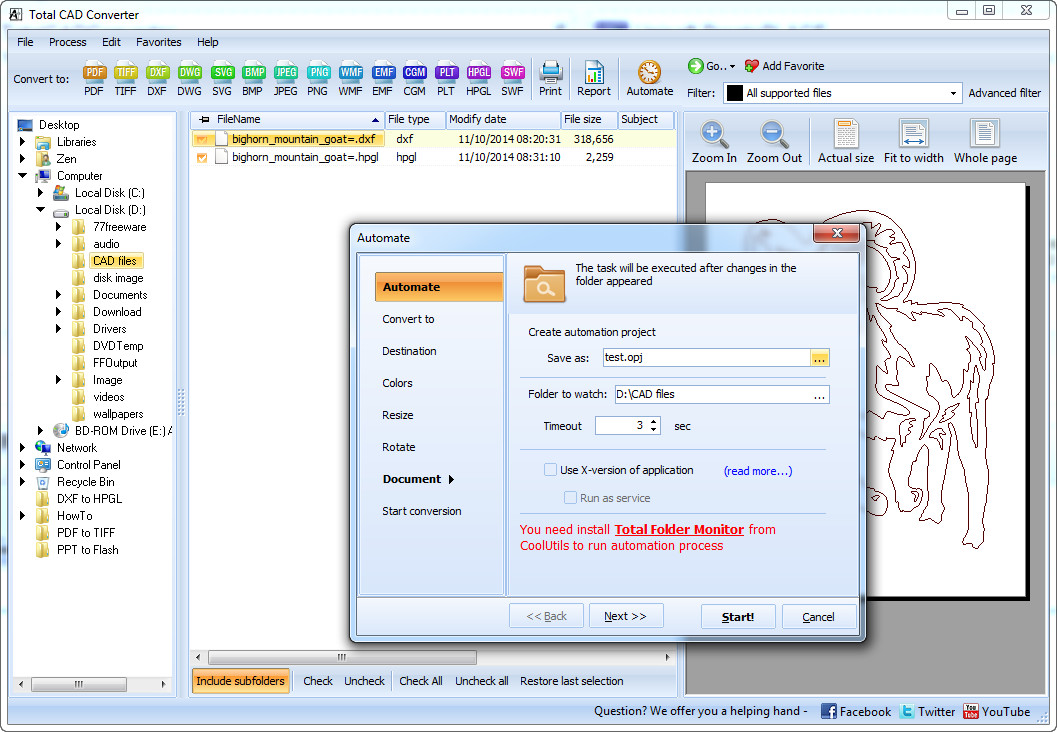Collapse the Computer tree node

(22, 175)
